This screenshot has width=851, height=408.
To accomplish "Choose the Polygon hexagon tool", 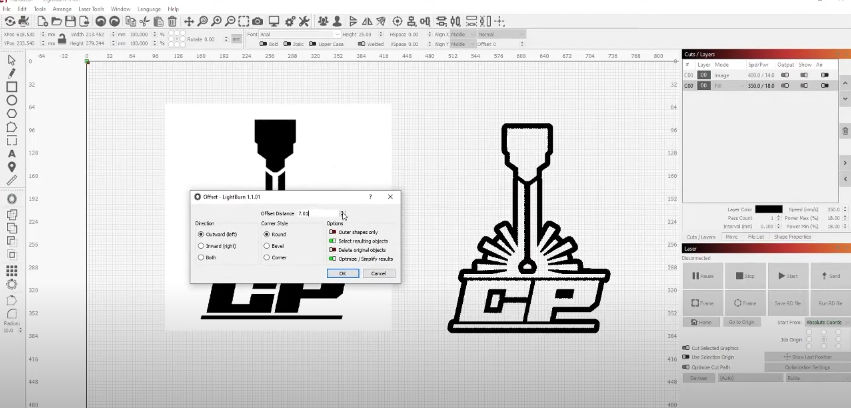I will [11, 114].
